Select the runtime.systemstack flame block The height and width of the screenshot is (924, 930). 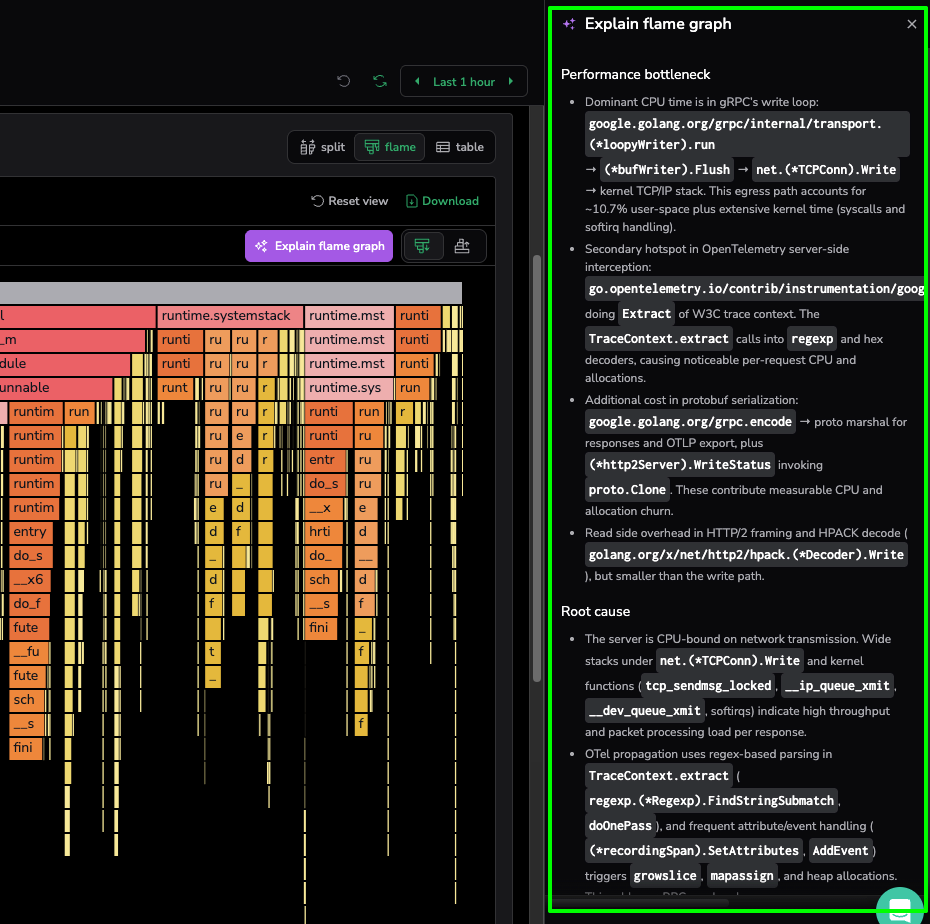pos(229,316)
